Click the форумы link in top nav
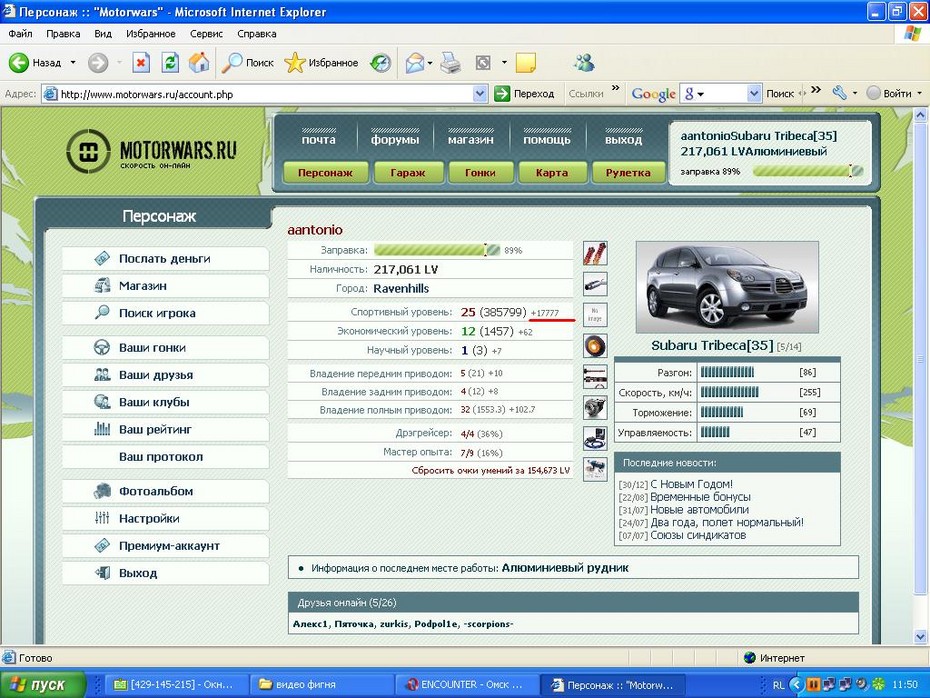 click(x=395, y=140)
